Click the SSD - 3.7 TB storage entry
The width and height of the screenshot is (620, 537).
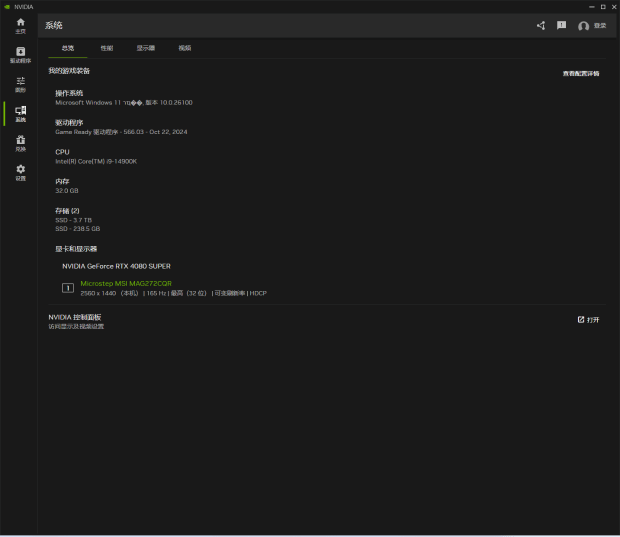[x=74, y=220]
